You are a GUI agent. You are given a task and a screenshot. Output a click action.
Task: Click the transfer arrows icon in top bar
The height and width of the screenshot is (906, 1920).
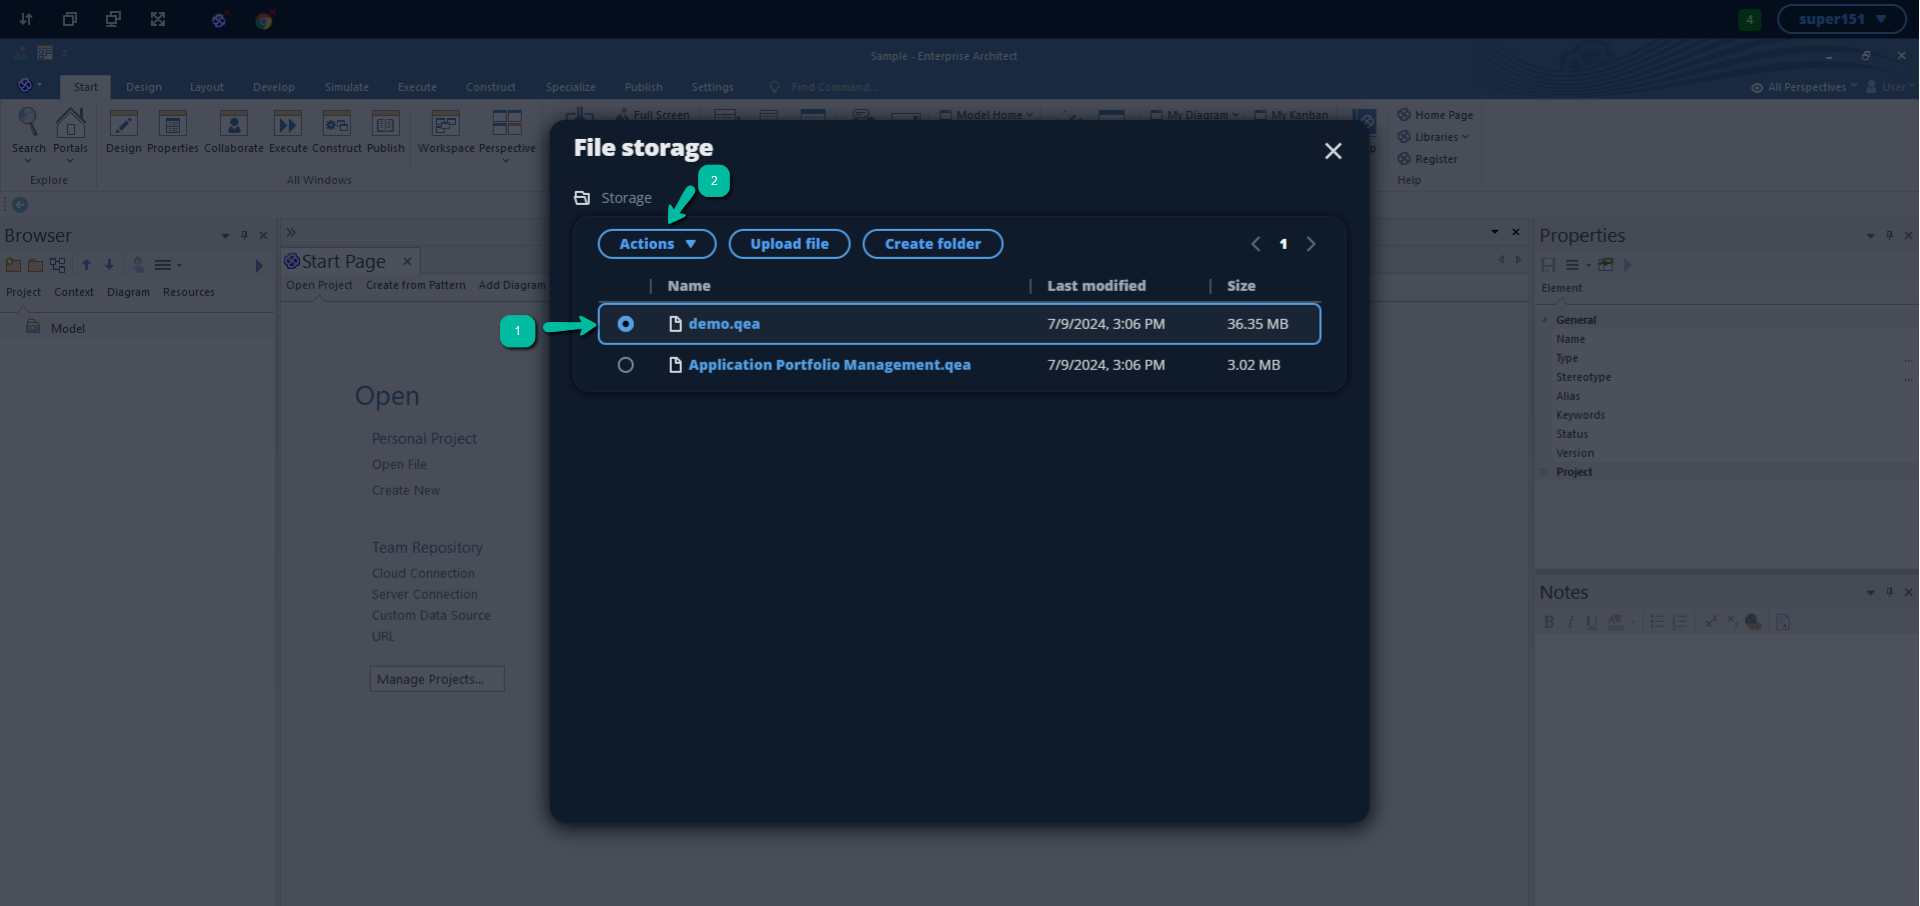point(26,19)
